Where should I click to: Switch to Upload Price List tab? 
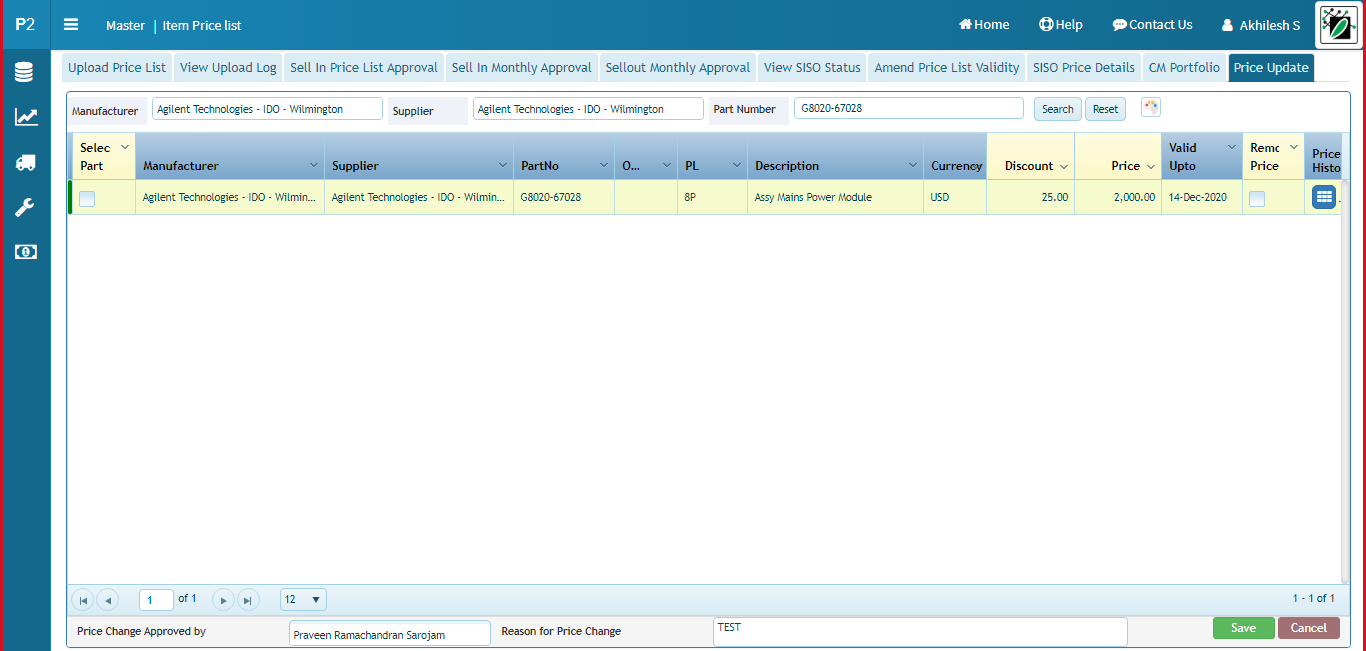click(117, 67)
